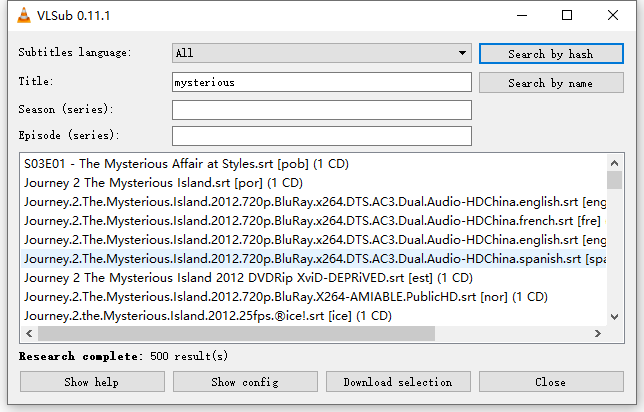Click the VLC cone icon in title bar

(x=24, y=16)
